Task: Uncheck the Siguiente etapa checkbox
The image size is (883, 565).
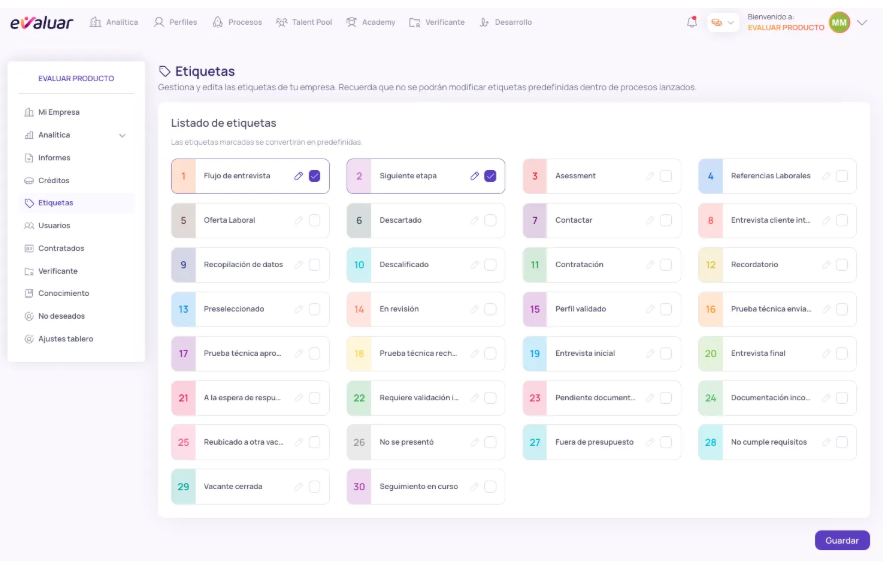Action: (490, 176)
